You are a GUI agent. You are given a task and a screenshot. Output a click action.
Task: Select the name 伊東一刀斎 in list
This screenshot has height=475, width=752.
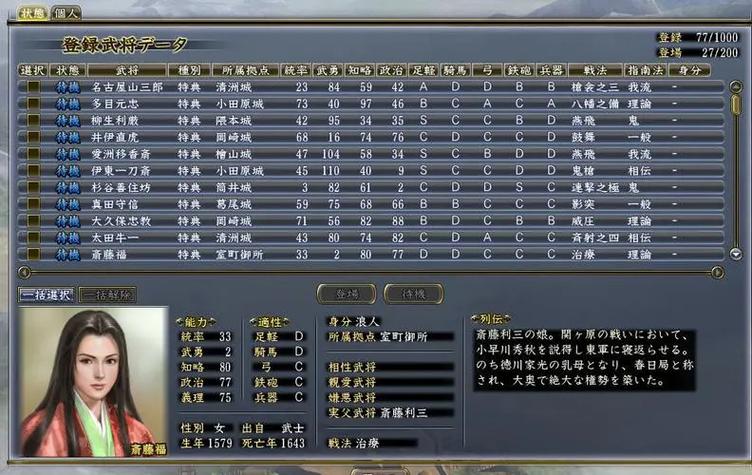[x=121, y=171]
